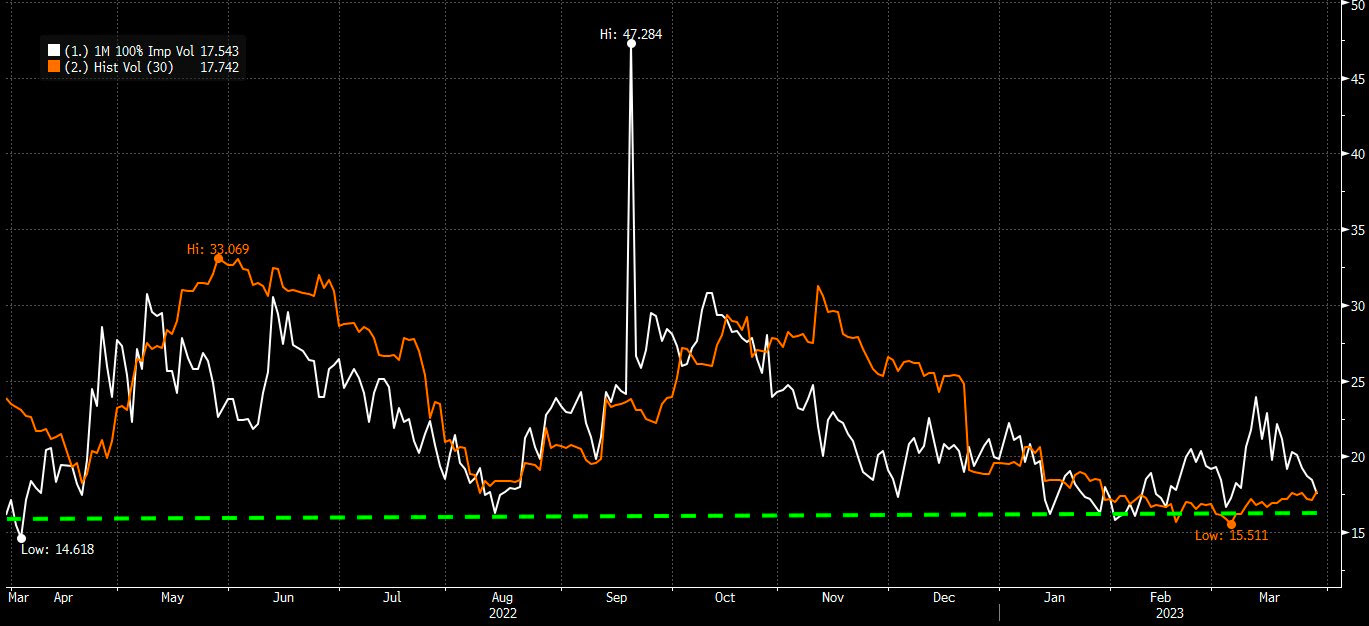Click the Feb month label on x-axis
Screen dimensions: 1369x626
[1161, 597]
